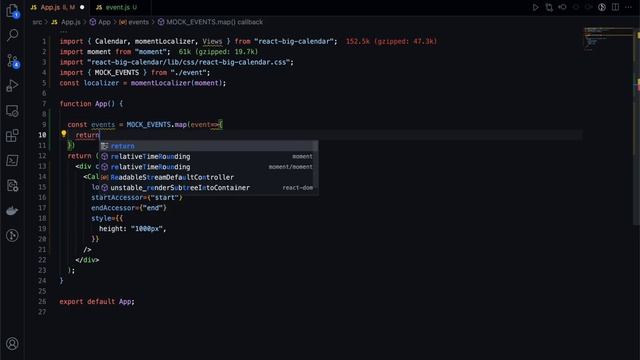The width and height of the screenshot is (640, 360).
Task: Click the split editor right icon
Action: tap(615, 7)
